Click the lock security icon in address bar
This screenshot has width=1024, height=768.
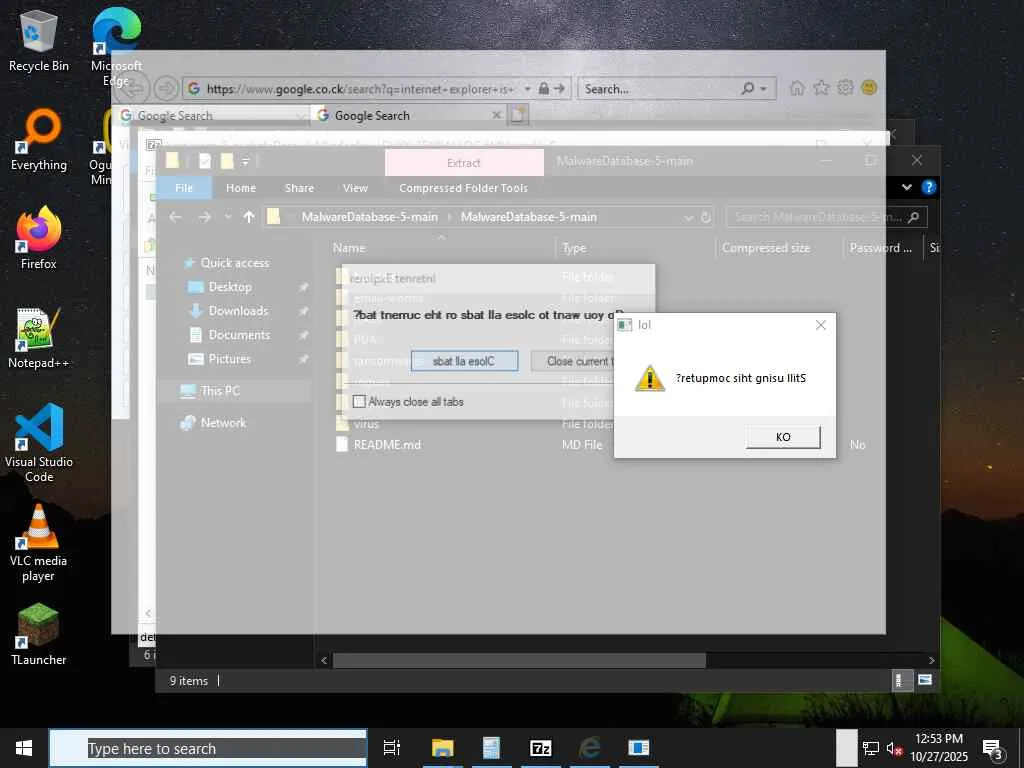coord(543,88)
